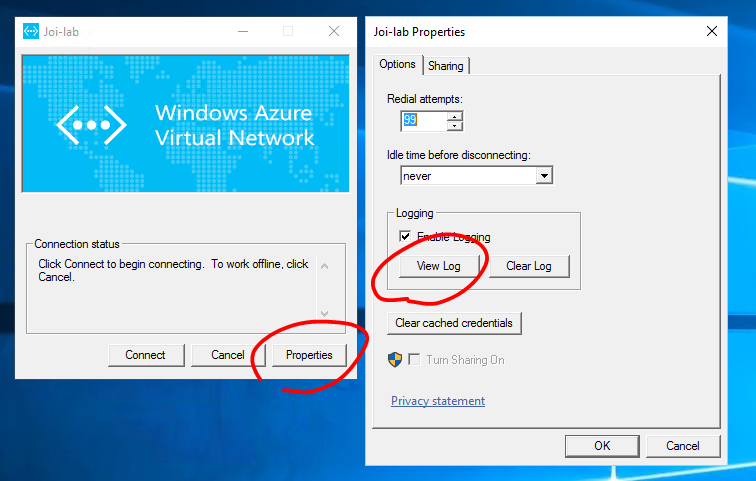Open Properties from the connection window
The image size is (756, 481).
[309, 355]
